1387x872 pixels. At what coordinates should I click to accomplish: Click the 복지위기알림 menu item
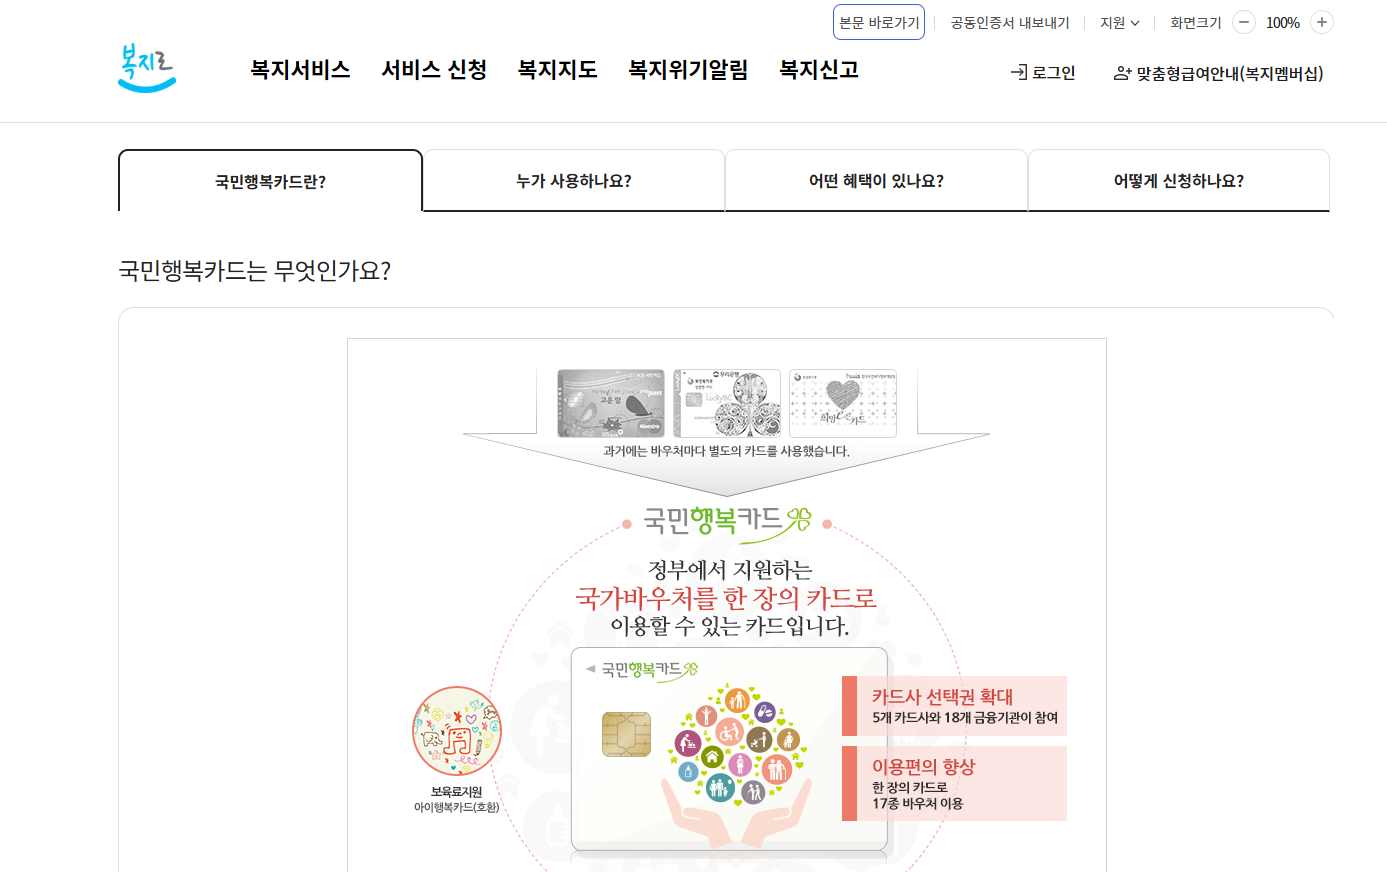point(688,69)
